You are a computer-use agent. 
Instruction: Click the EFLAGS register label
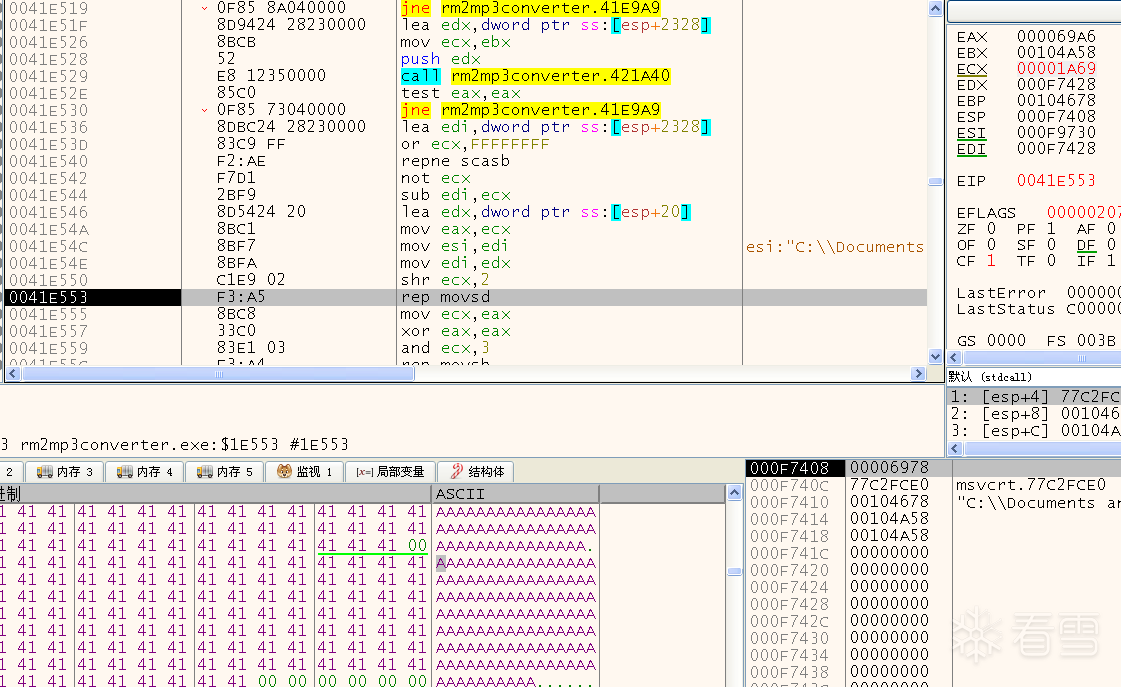click(x=986, y=213)
